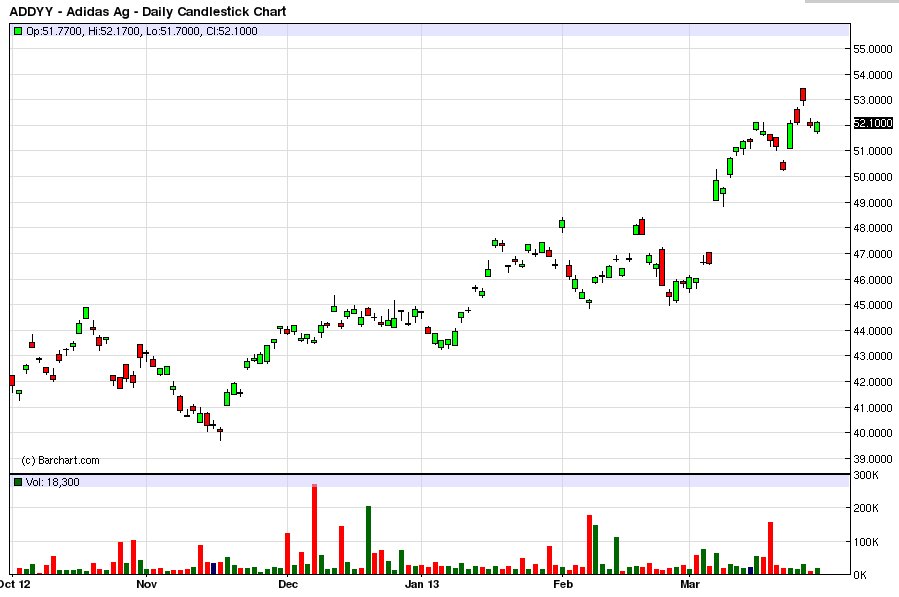Click the Op:51.7700 quote readout text
Image resolution: width=899 pixels, height=597 pixels.
(x=54, y=31)
